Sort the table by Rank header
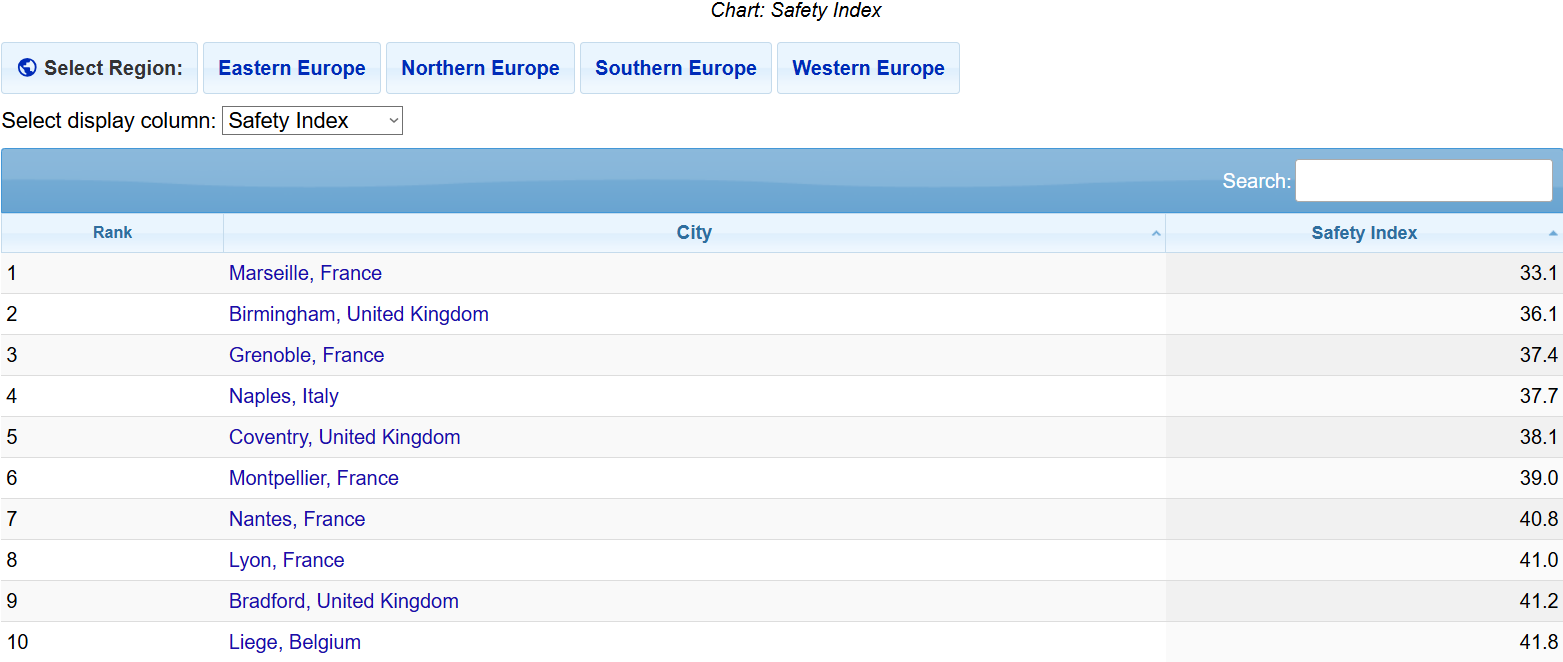The height and width of the screenshot is (662, 1563). click(x=113, y=233)
